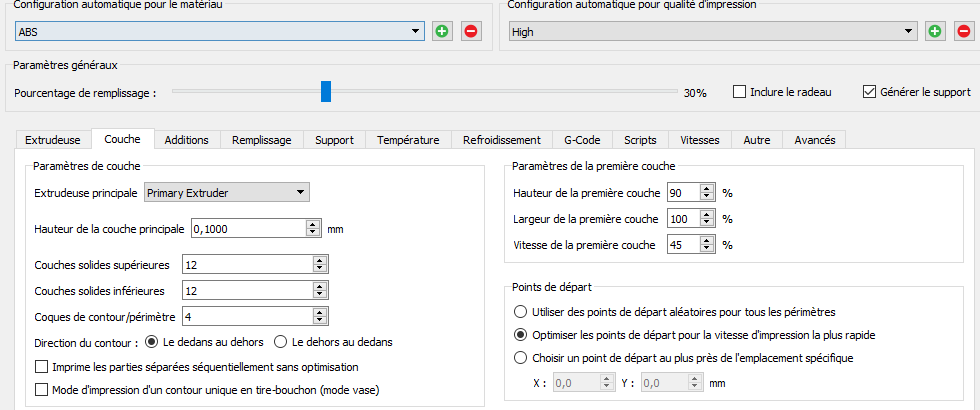Click the Hauteur de la couche principale field
980x410 pixels.
pyautogui.click(x=247, y=229)
